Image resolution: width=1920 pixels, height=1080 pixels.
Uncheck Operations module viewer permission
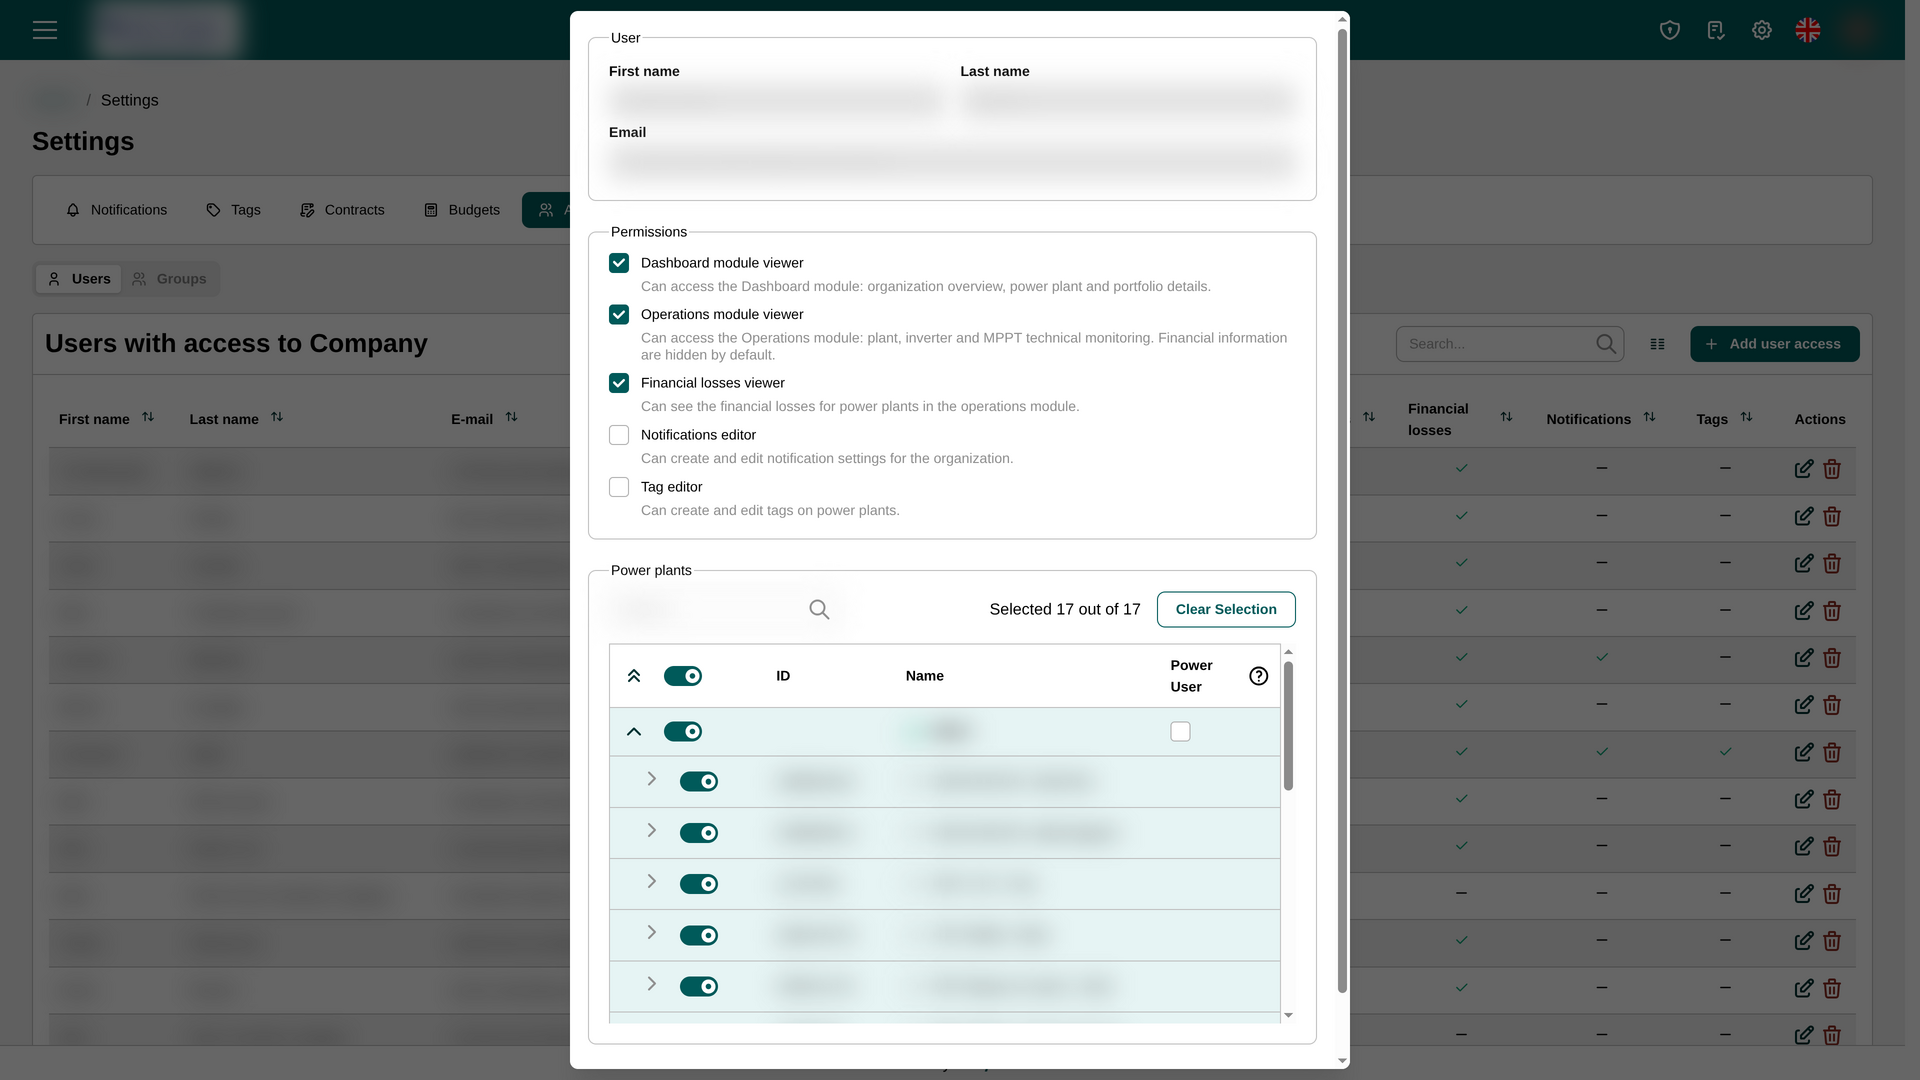[619, 314]
